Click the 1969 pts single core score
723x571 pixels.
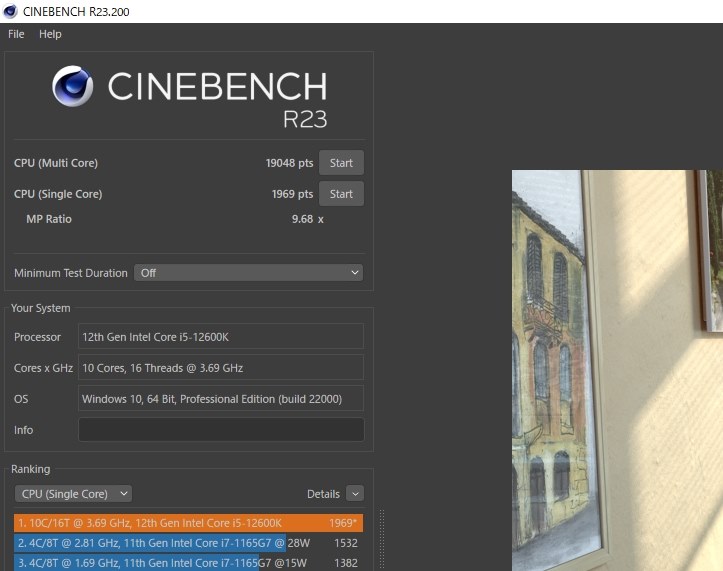[292, 194]
